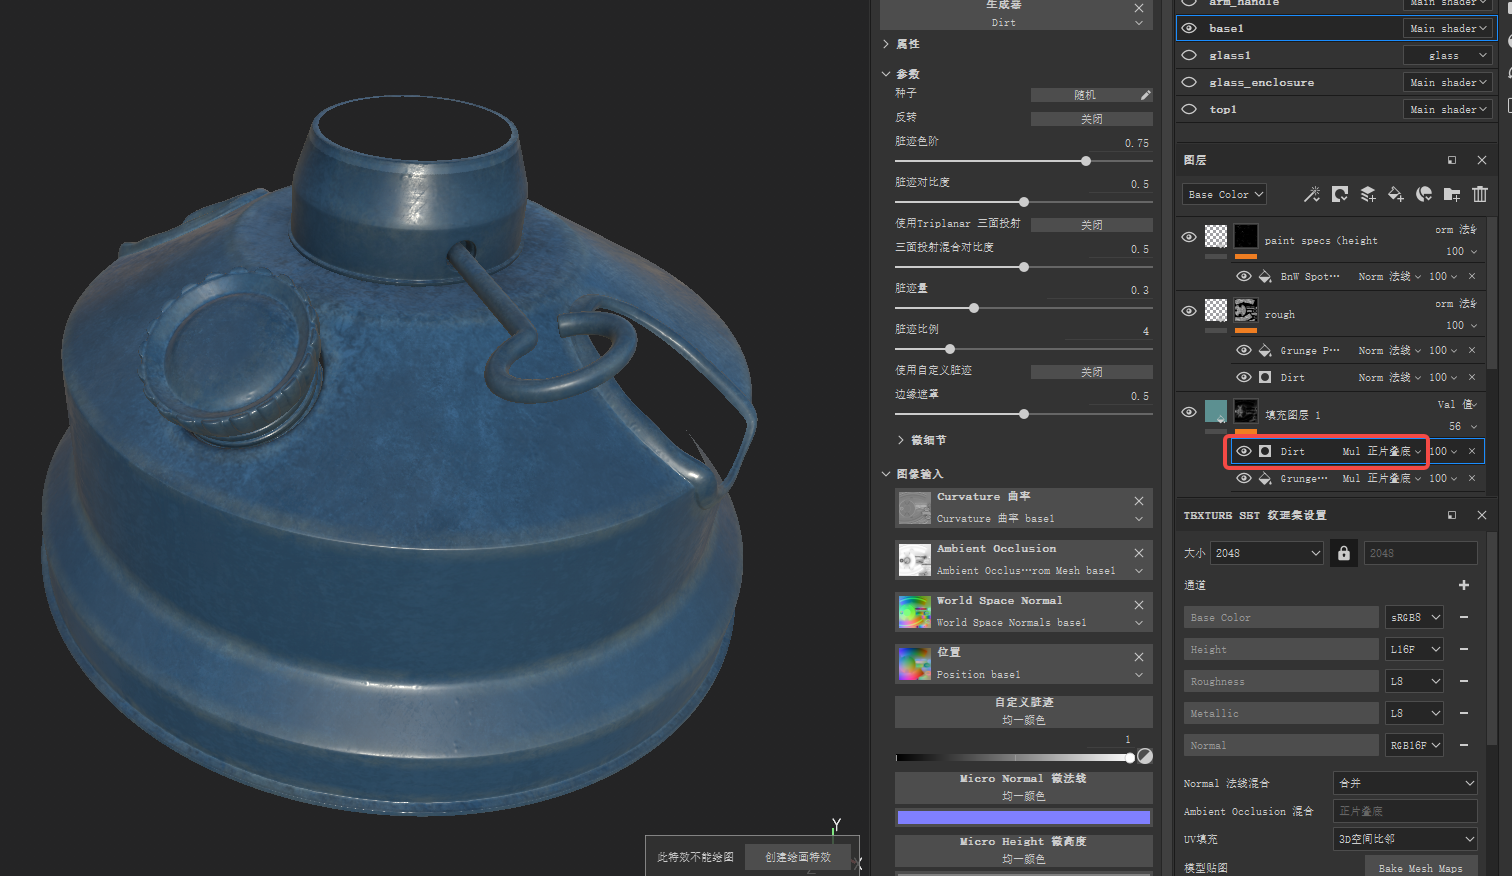Open the Base Color channel dropdown

tap(1223, 194)
